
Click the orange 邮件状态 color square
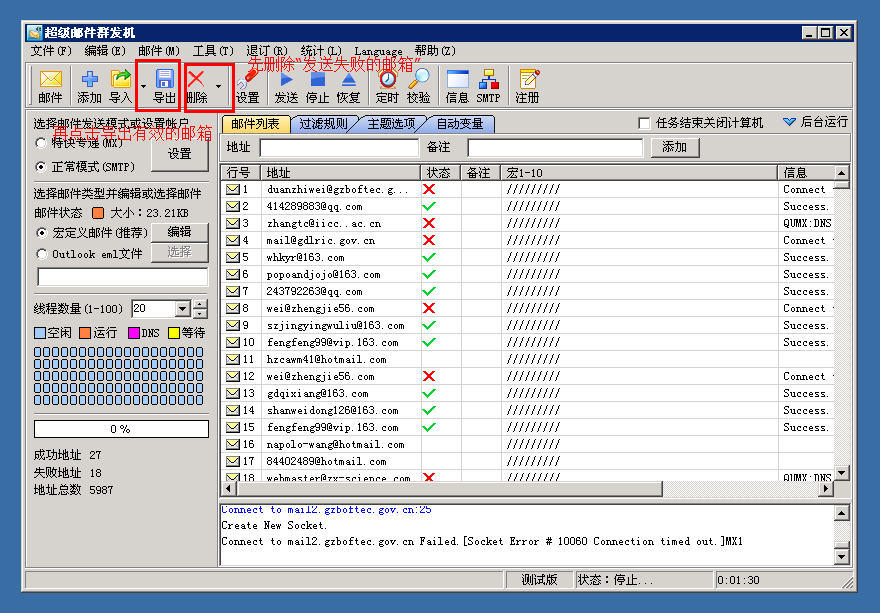point(98,213)
